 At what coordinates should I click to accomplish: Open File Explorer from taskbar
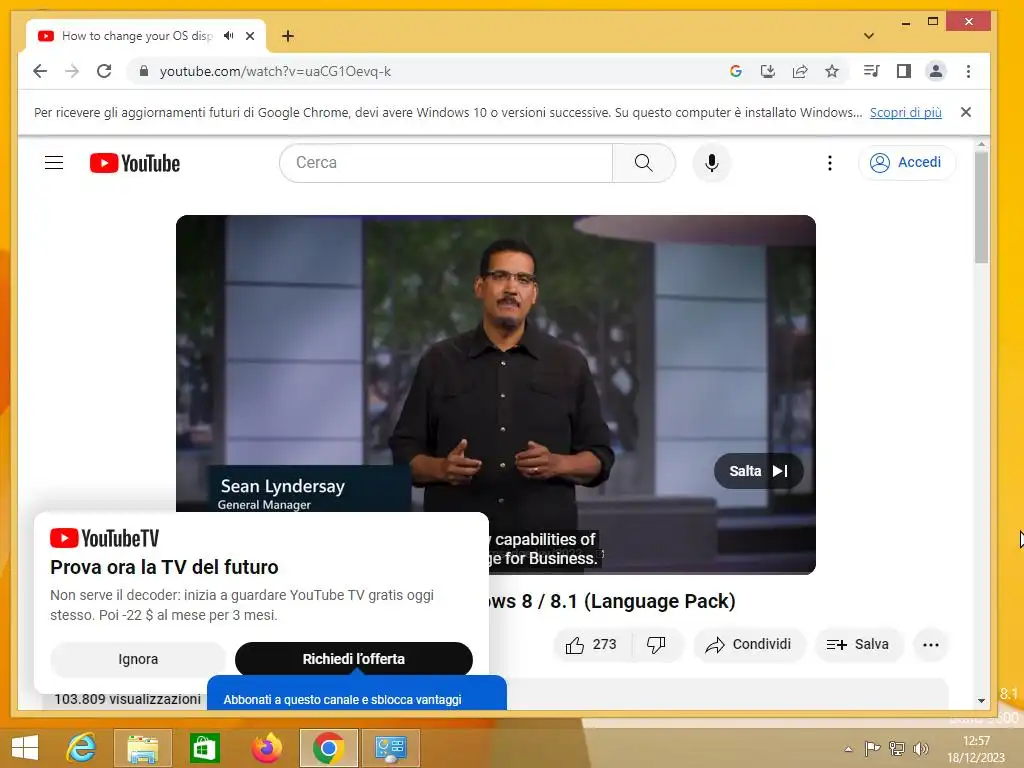(142, 748)
